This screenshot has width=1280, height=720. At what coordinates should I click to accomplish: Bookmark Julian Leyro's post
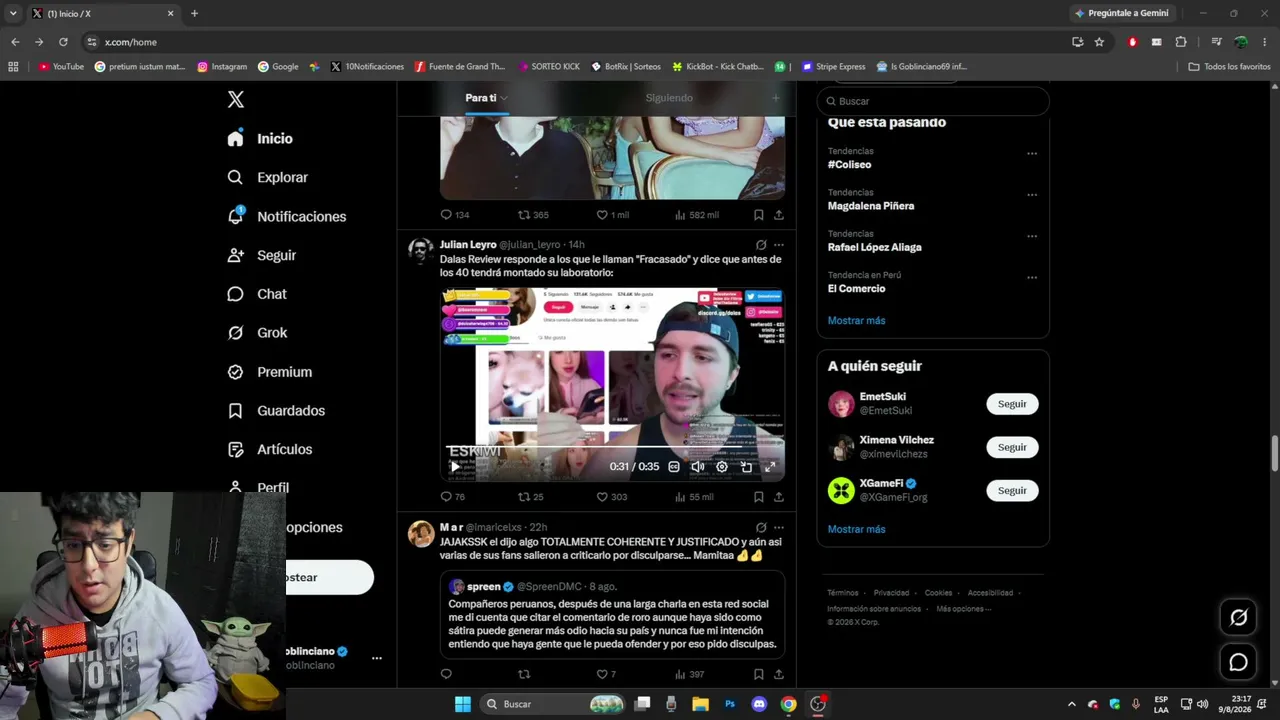click(x=758, y=496)
